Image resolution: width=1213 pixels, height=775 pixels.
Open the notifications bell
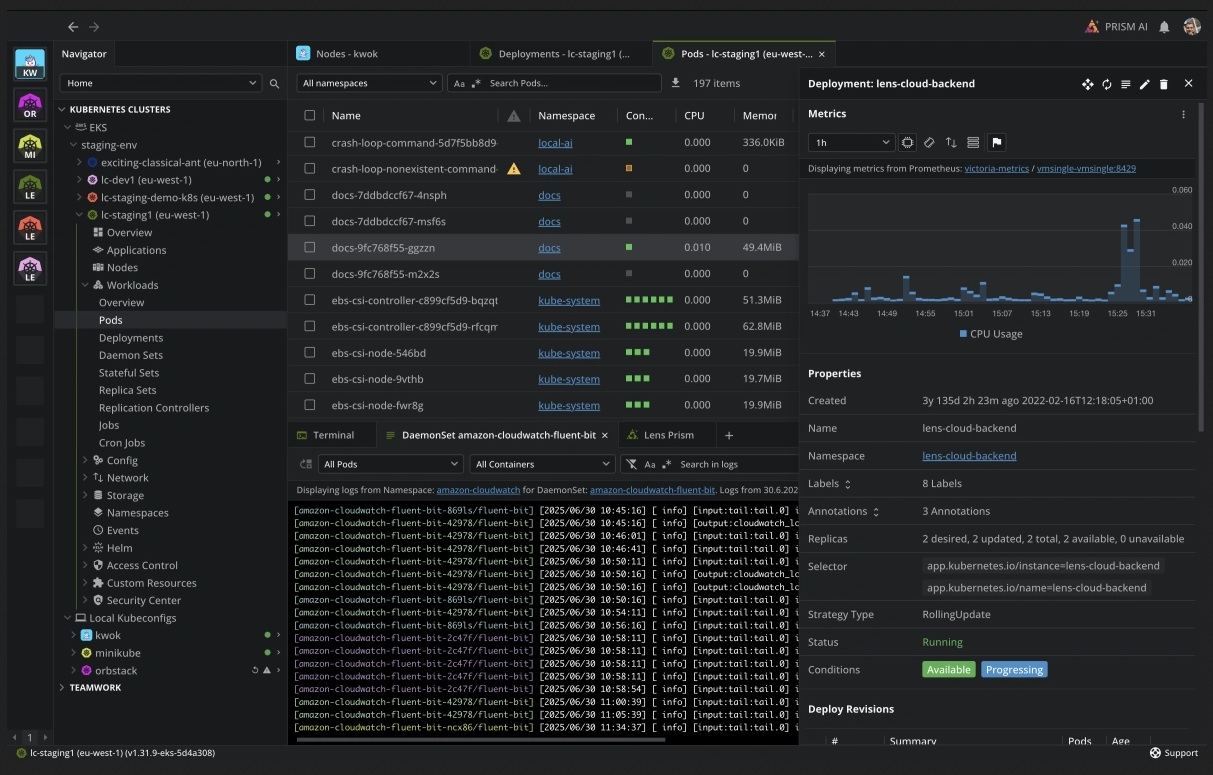[1164, 27]
